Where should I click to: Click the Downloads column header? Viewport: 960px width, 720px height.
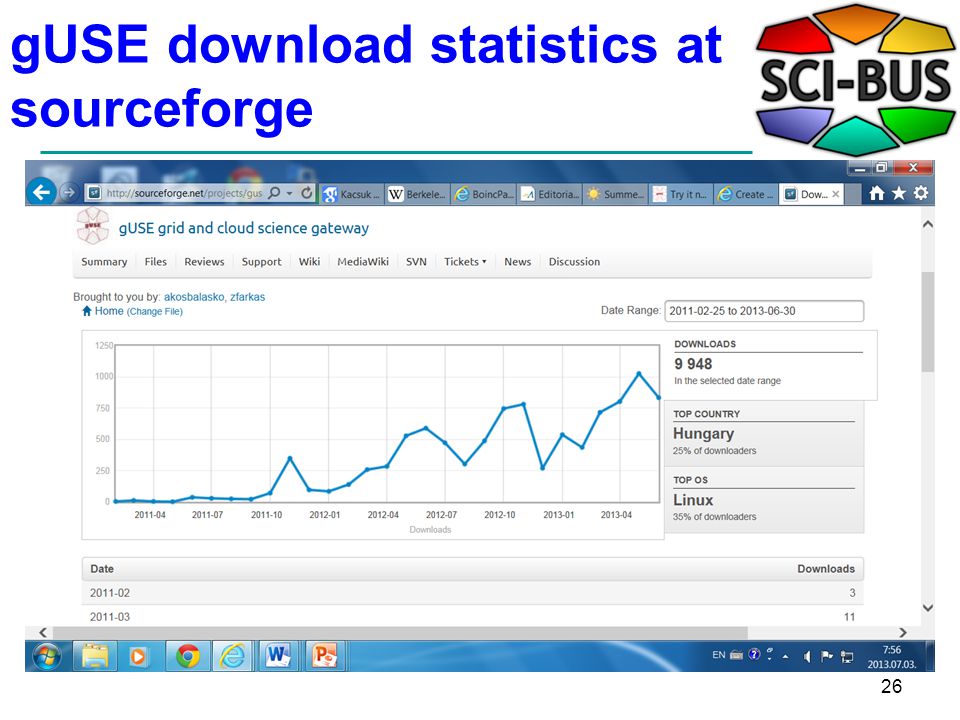point(825,569)
